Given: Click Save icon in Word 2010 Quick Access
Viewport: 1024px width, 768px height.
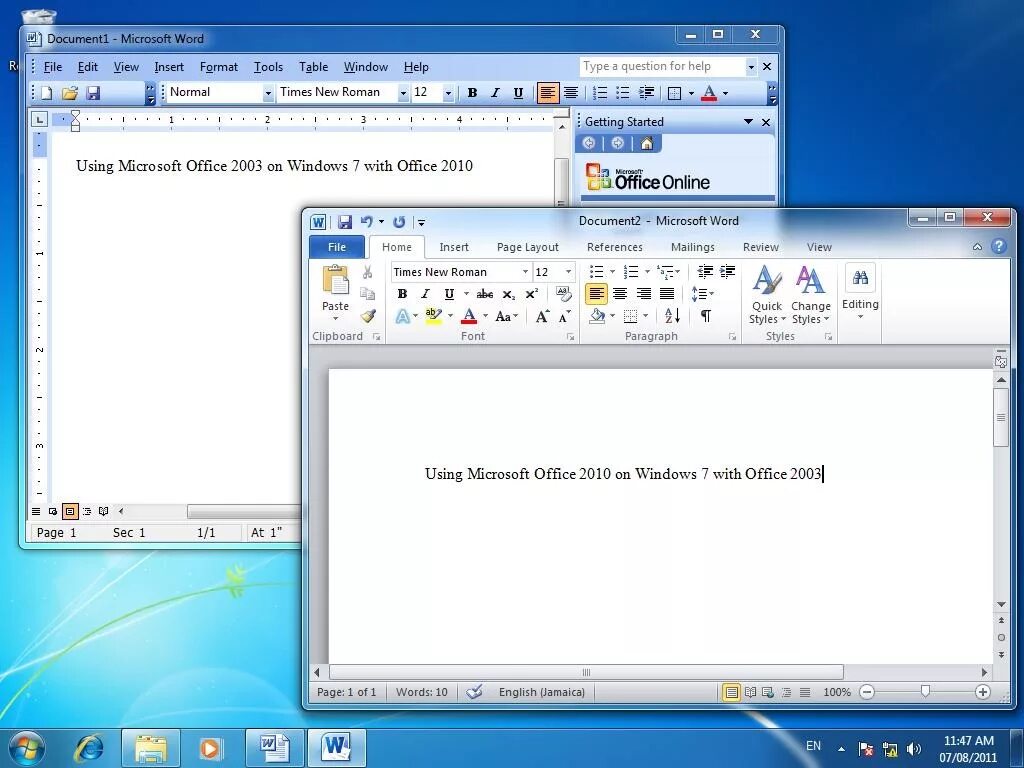Looking at the screenshot, I should 345,222.
